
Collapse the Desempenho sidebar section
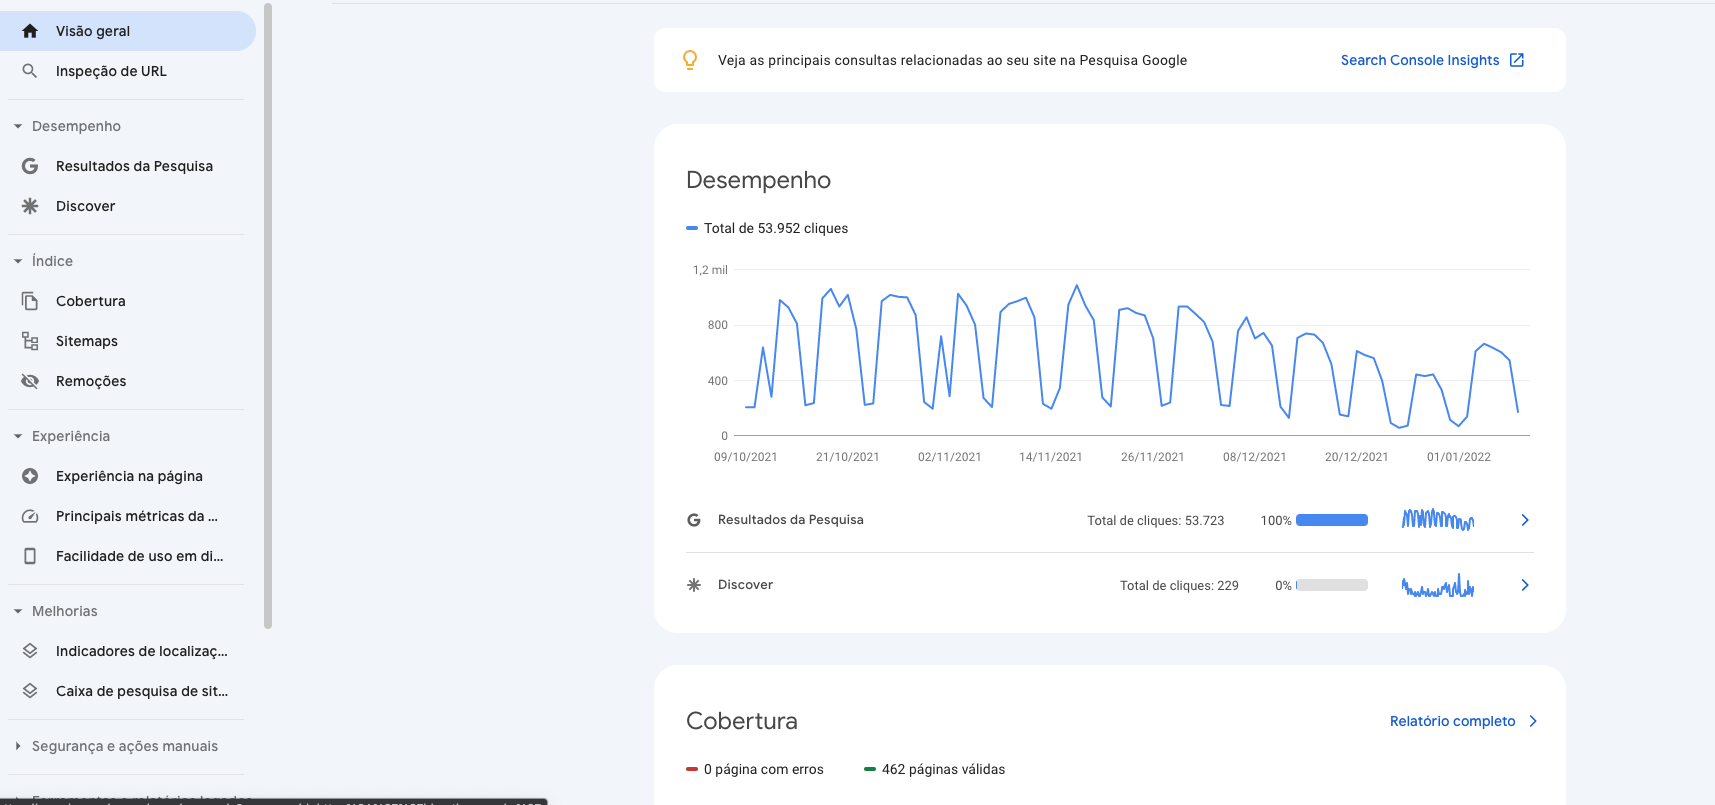18,126
